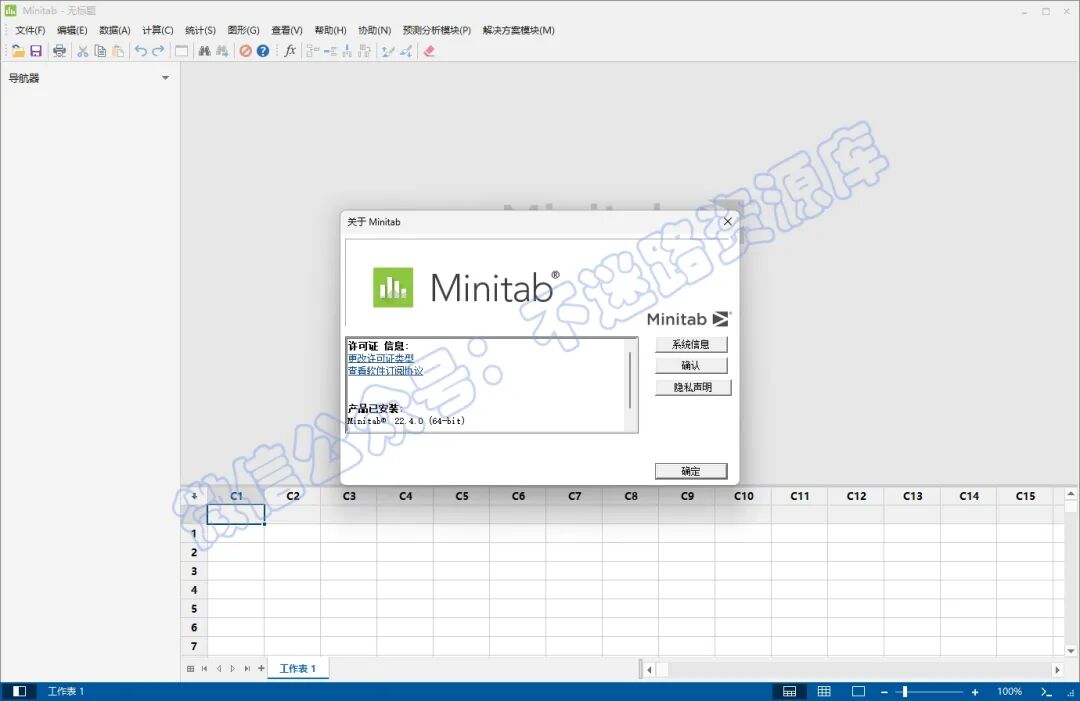Image resolution: width=1080 pixels, height=701 pixels.
Task: Click the Paste clipboard icon
Action: 118,51
